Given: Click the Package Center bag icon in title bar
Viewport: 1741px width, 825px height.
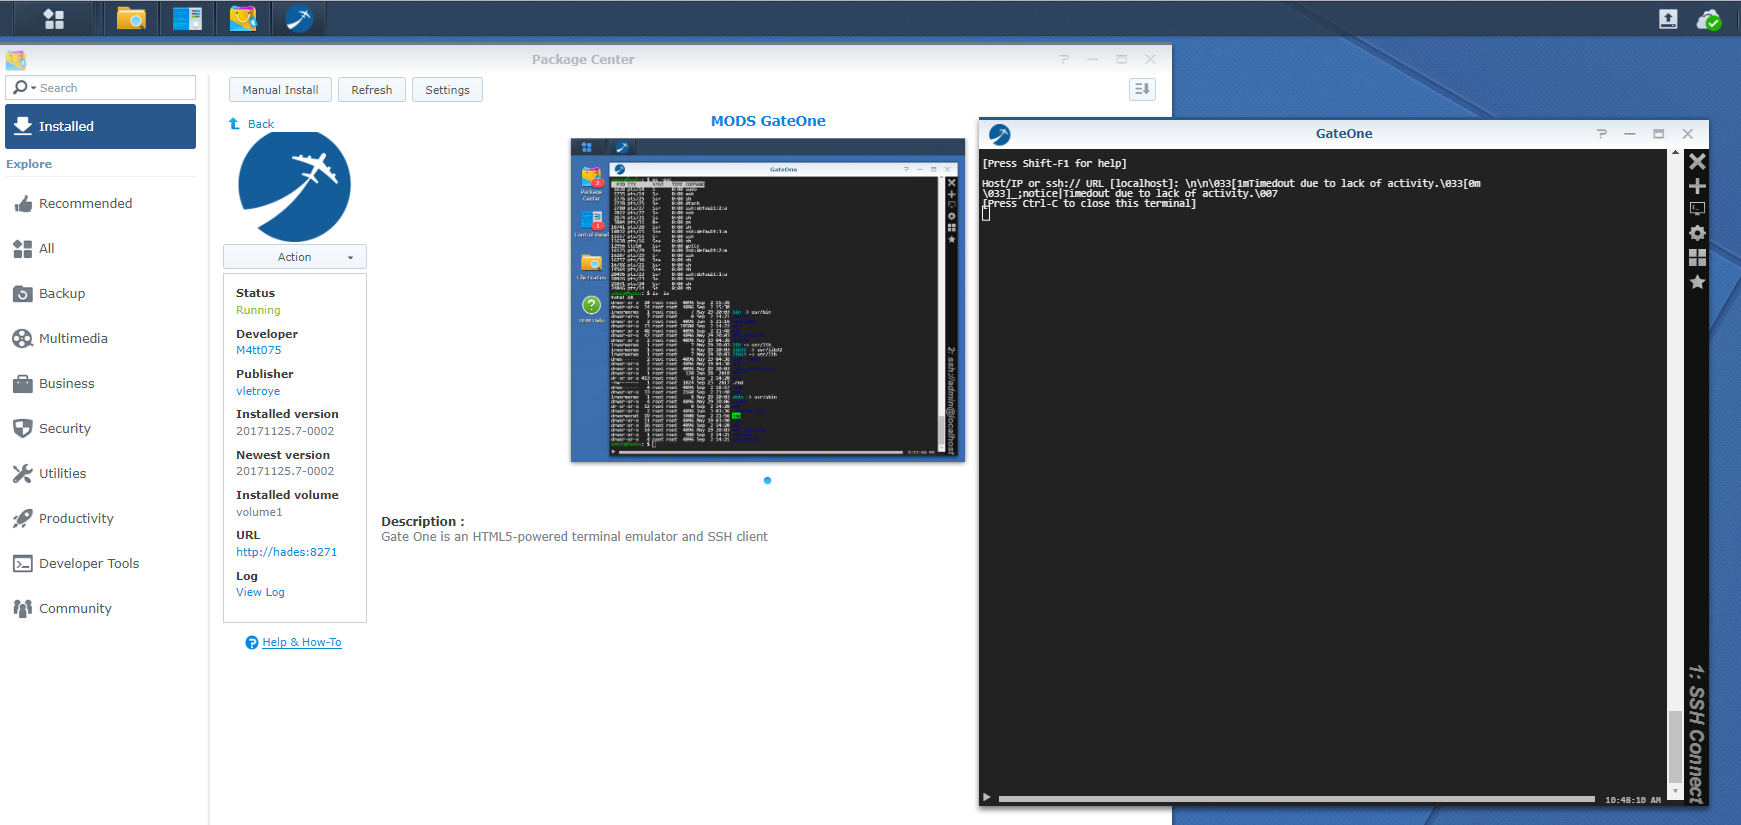Looking at the screenshot, I should click(x=16, y=59).
